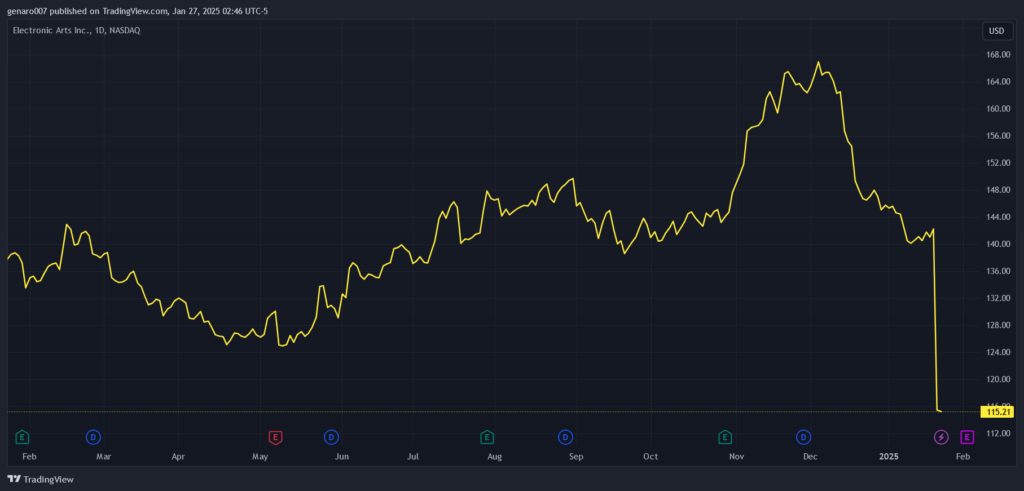Click the TradingView logo at bottom left
Image resolution: width=1024 pixels, height=491 pixels.
pyautogui.click(x=41, y=479)
